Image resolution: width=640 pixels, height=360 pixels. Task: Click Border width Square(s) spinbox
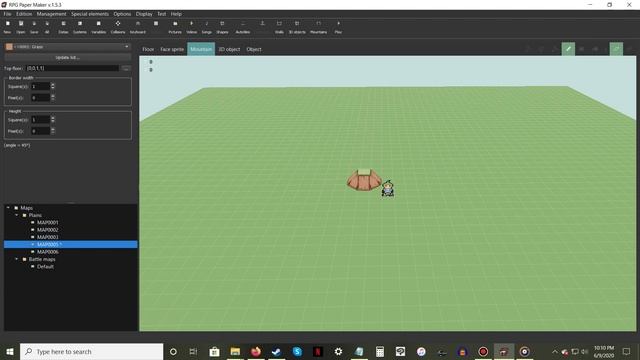(43, 86)
